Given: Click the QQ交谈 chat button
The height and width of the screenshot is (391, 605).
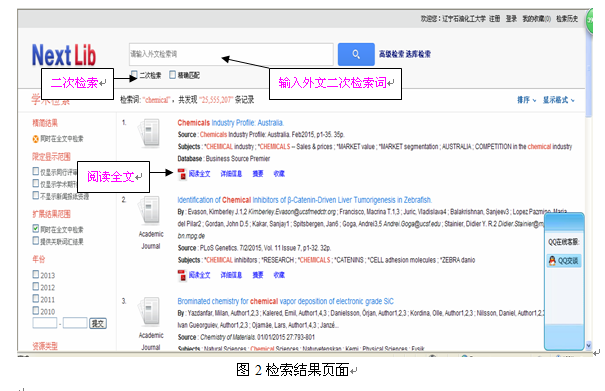Looking at the screenshot, I should pyautogui.click(x=564, y=261).
